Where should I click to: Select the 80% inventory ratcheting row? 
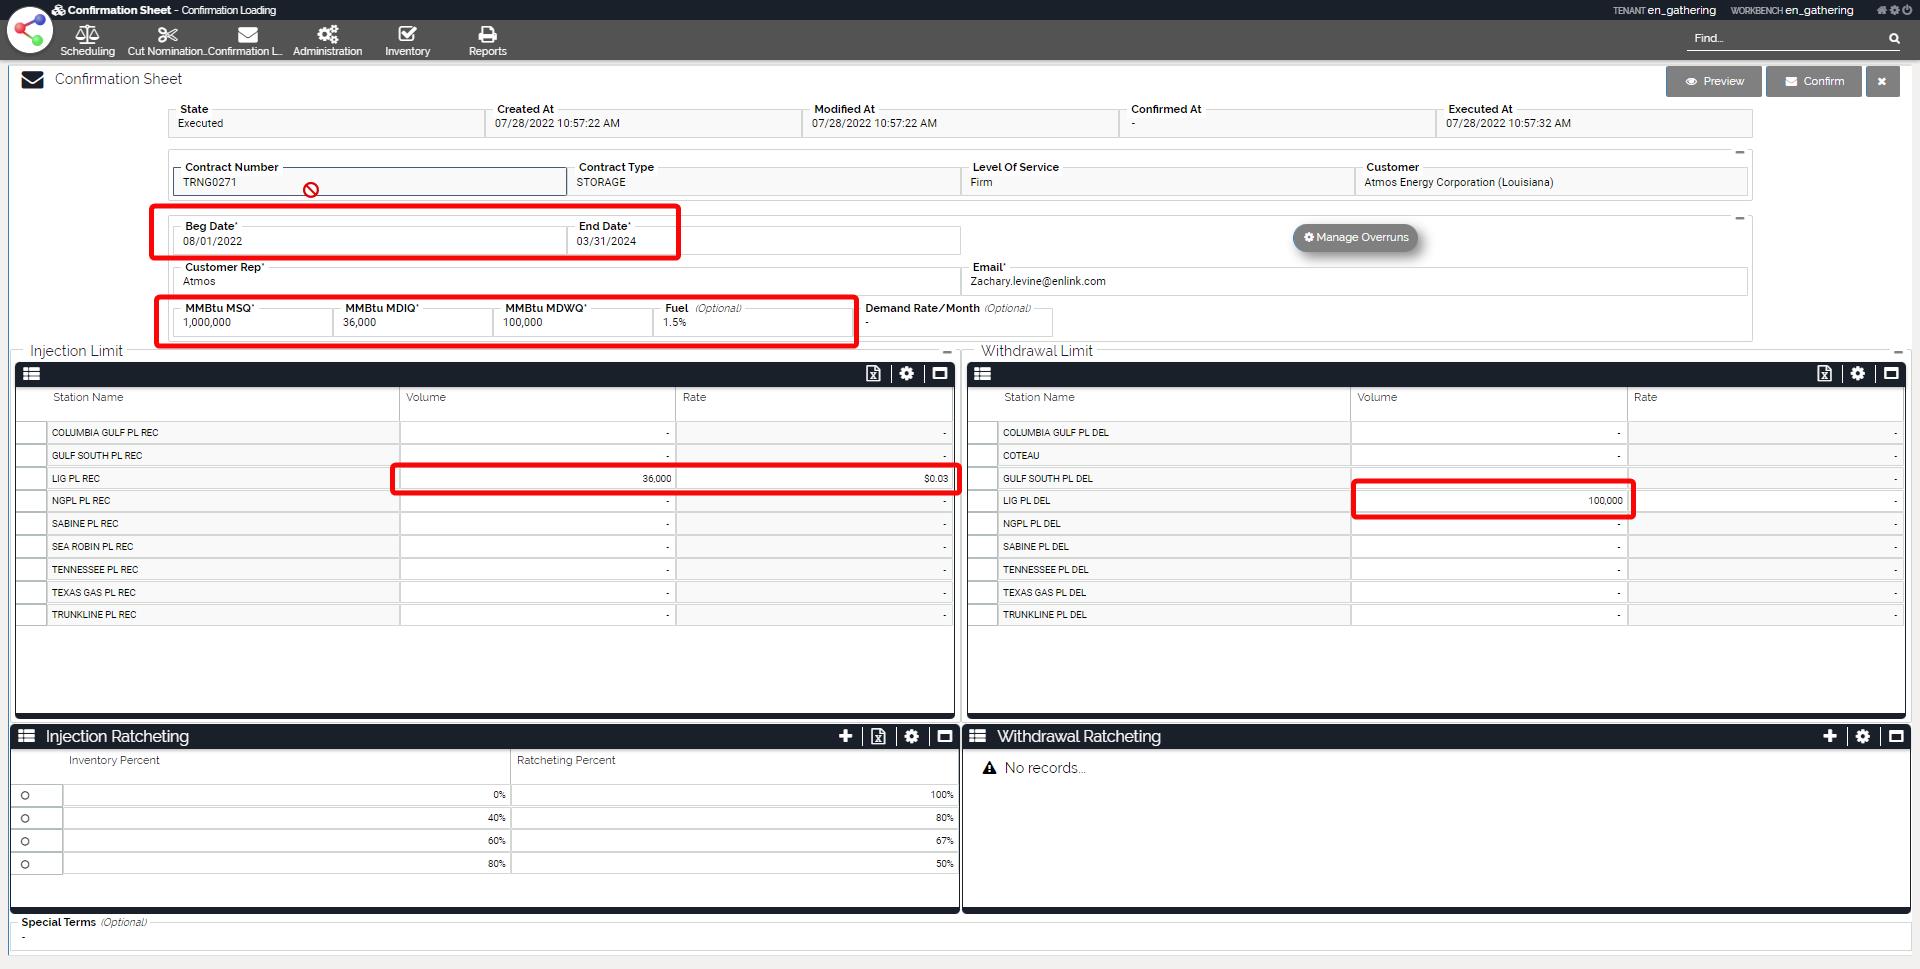[x=25, y=864]
